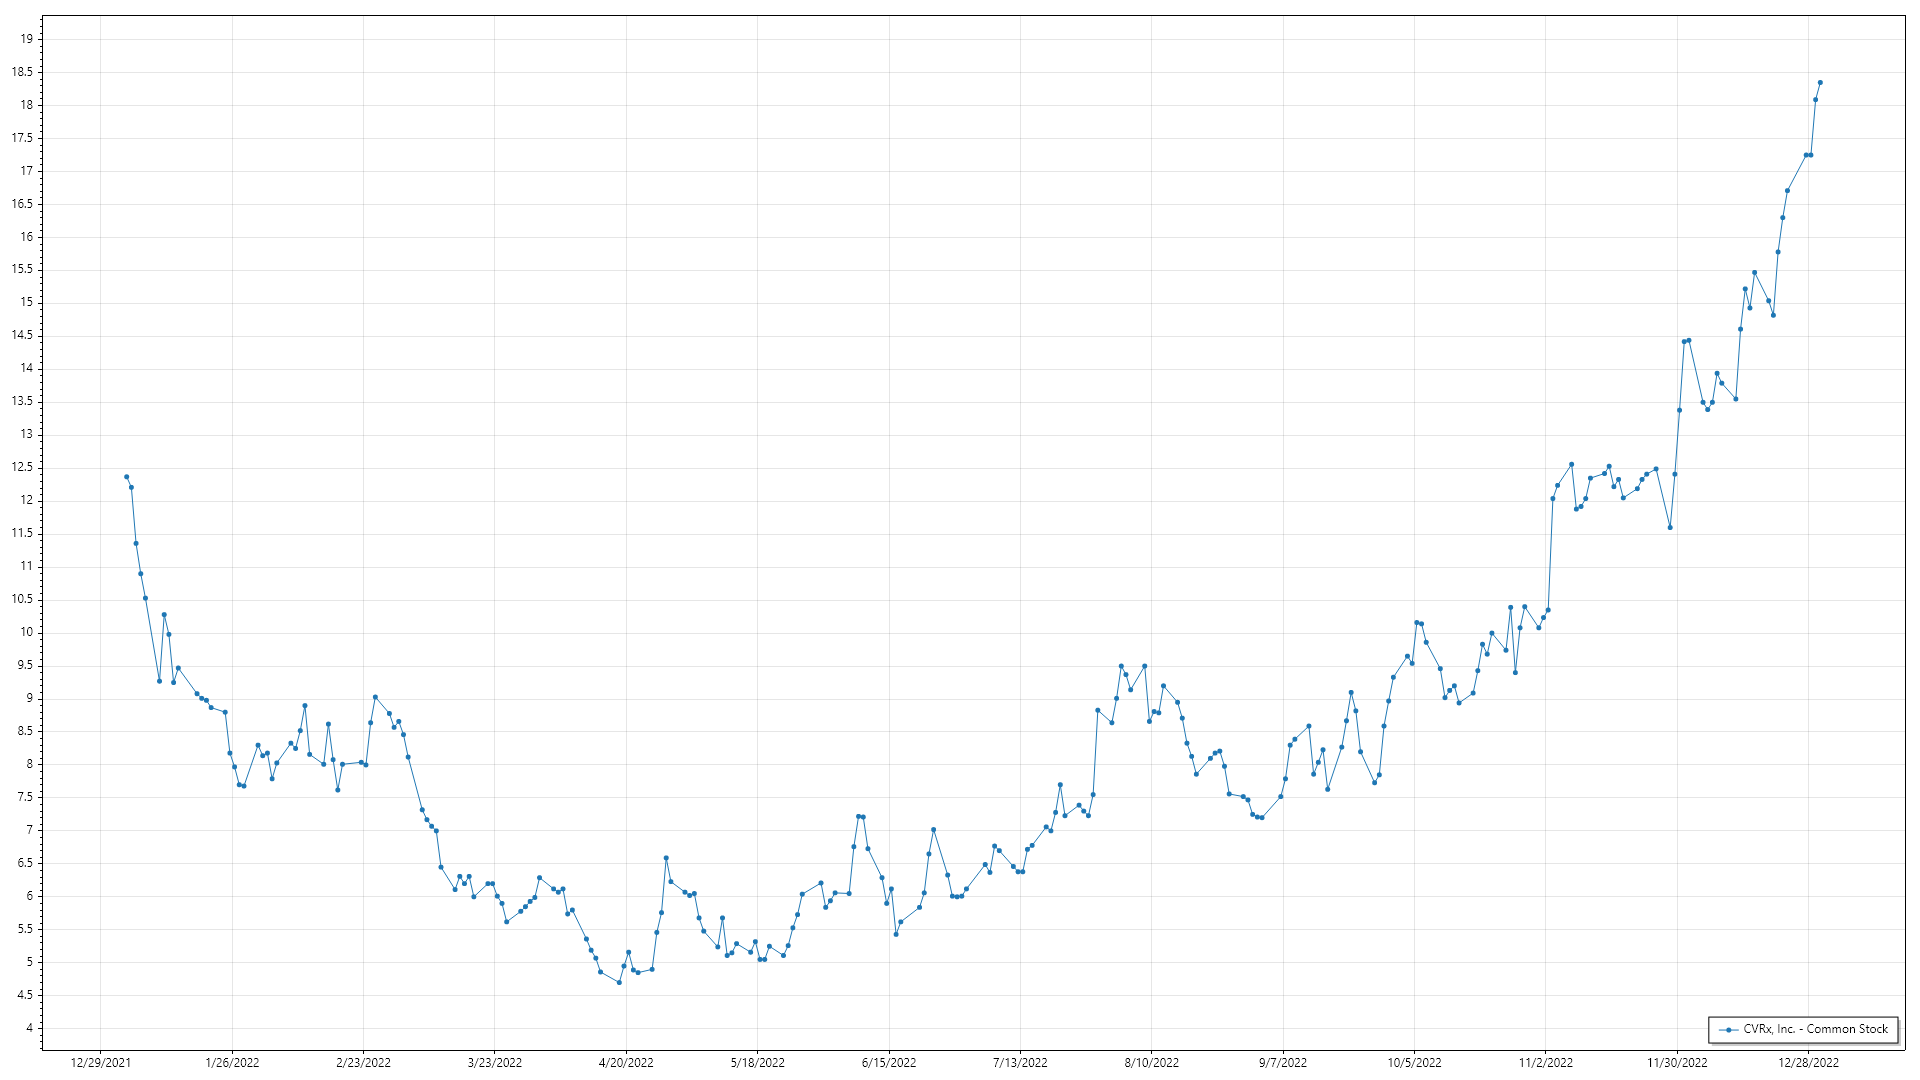Click the CVRx, Inc. - Common Stock legend entry
The width and height of the screenshot is (1920, 1080).
1803,1029
